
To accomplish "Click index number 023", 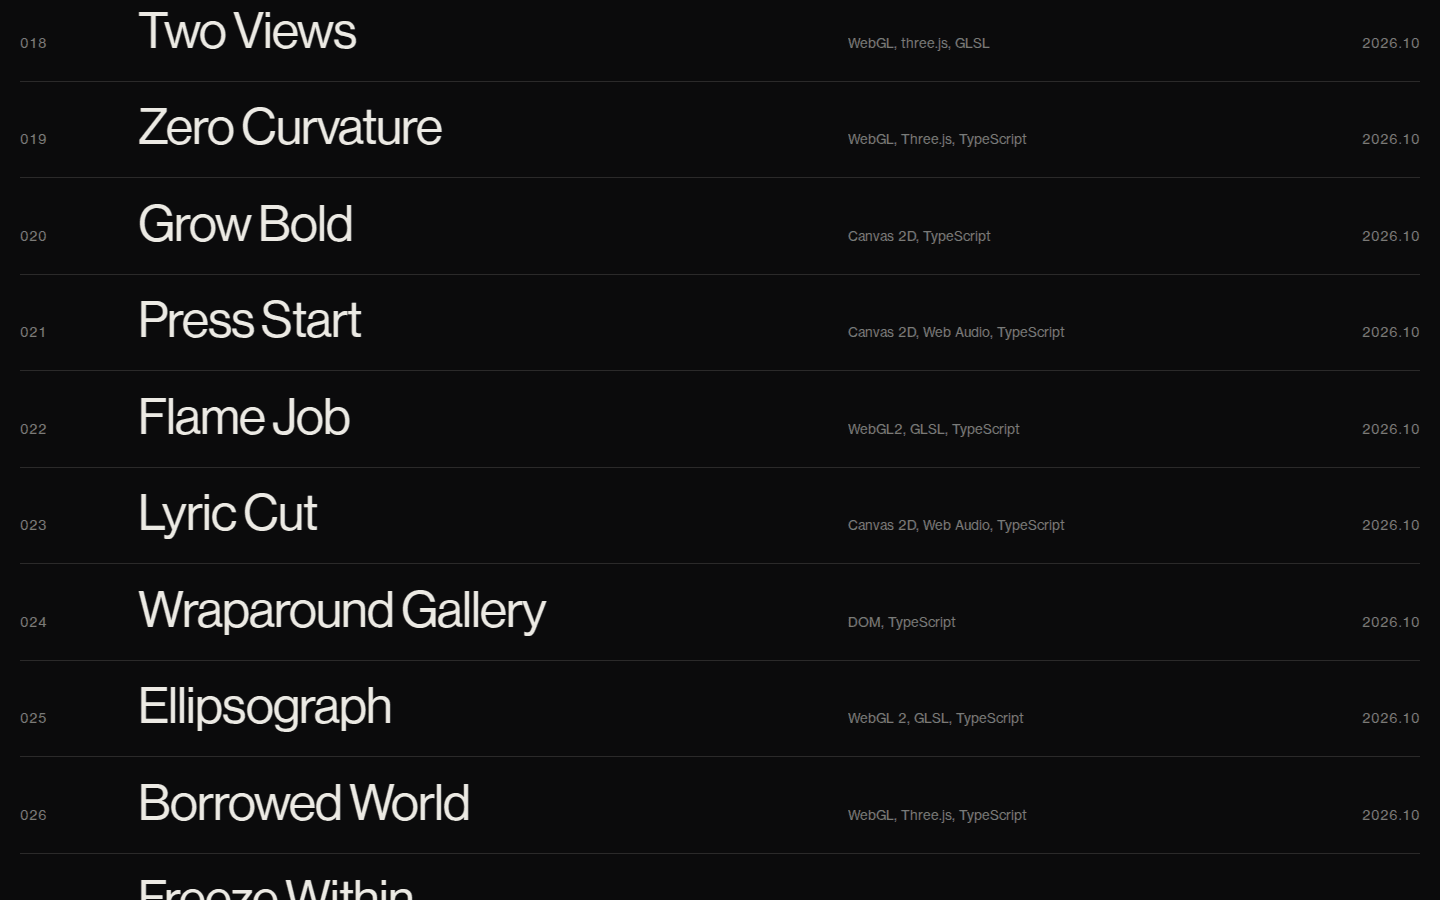I will (x=33, y=525).
